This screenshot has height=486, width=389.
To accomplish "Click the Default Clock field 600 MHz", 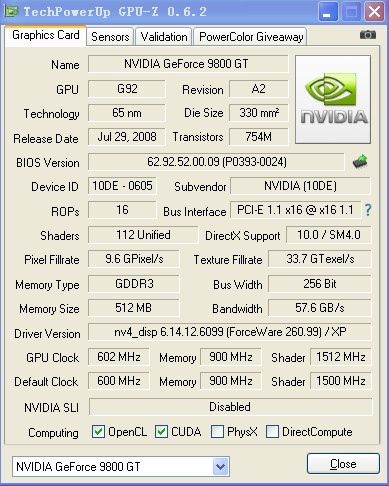I will point(119,381).
